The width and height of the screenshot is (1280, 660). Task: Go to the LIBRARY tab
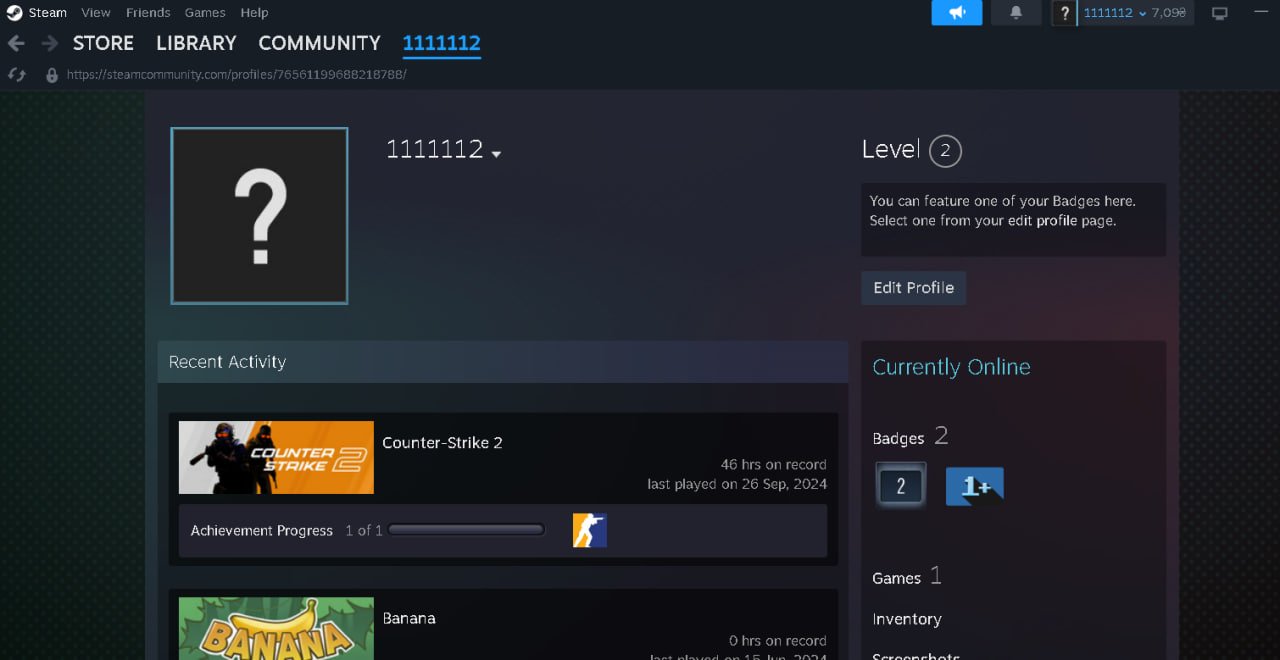pyautogui.click(x=196, y=43)
